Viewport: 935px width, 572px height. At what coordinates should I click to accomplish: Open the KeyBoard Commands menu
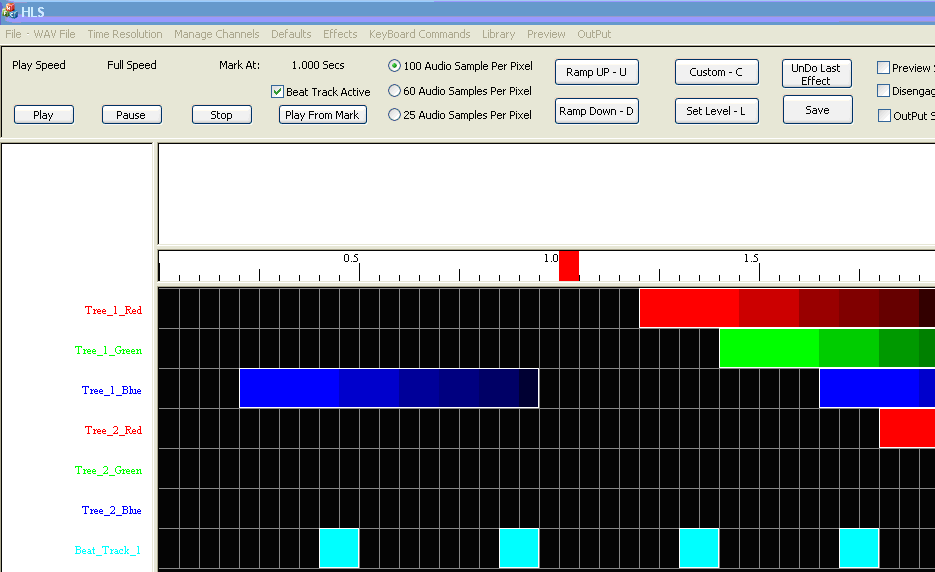[419, 34]
